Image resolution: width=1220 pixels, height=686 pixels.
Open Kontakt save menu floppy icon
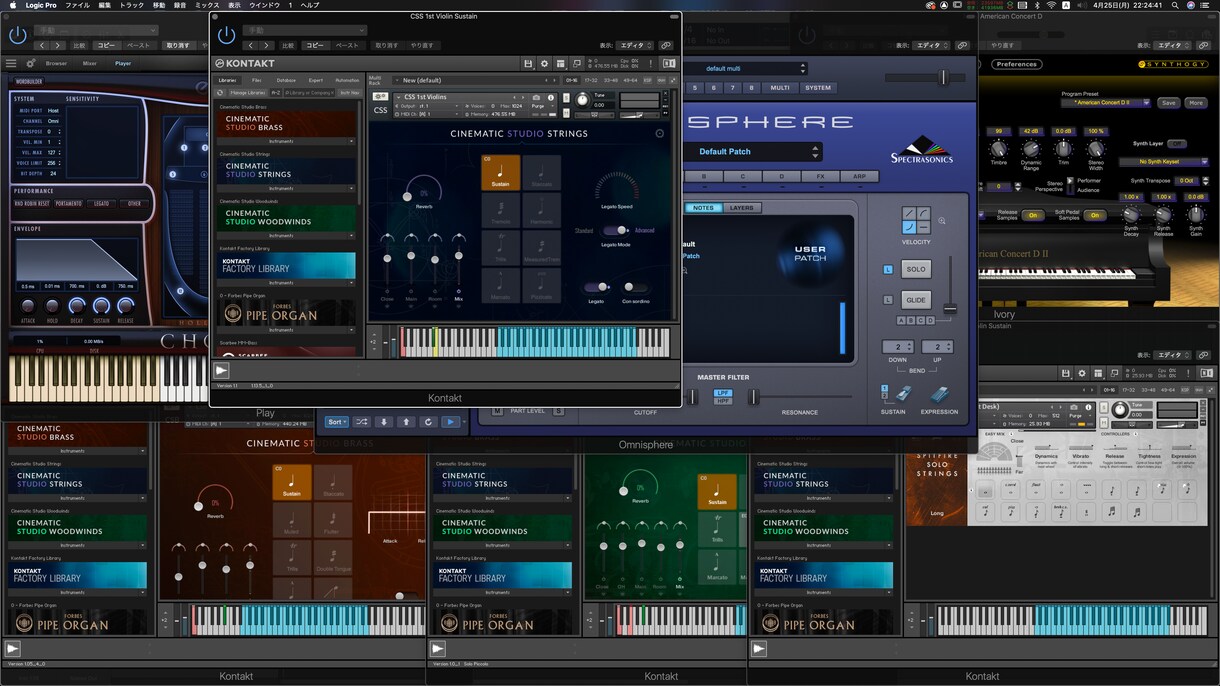click(x=528, y=63)
